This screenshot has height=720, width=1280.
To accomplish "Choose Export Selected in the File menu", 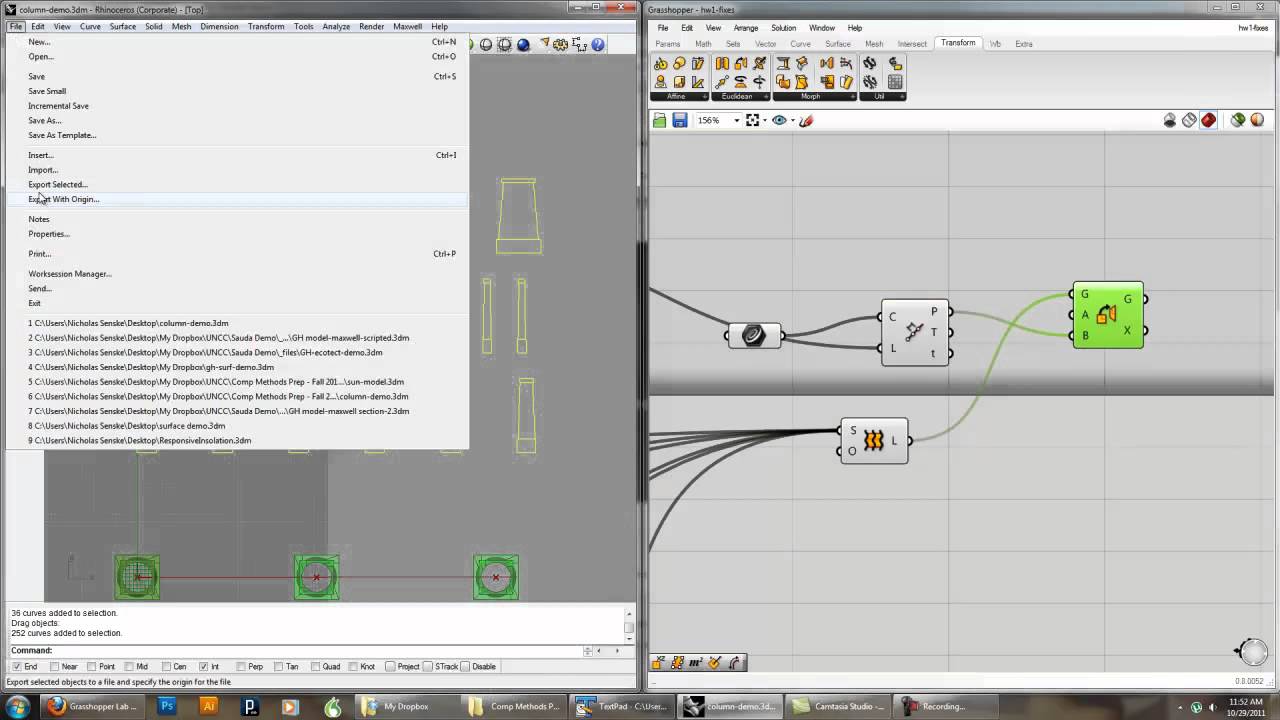I will pyautogui.click(x=236, y=184).
